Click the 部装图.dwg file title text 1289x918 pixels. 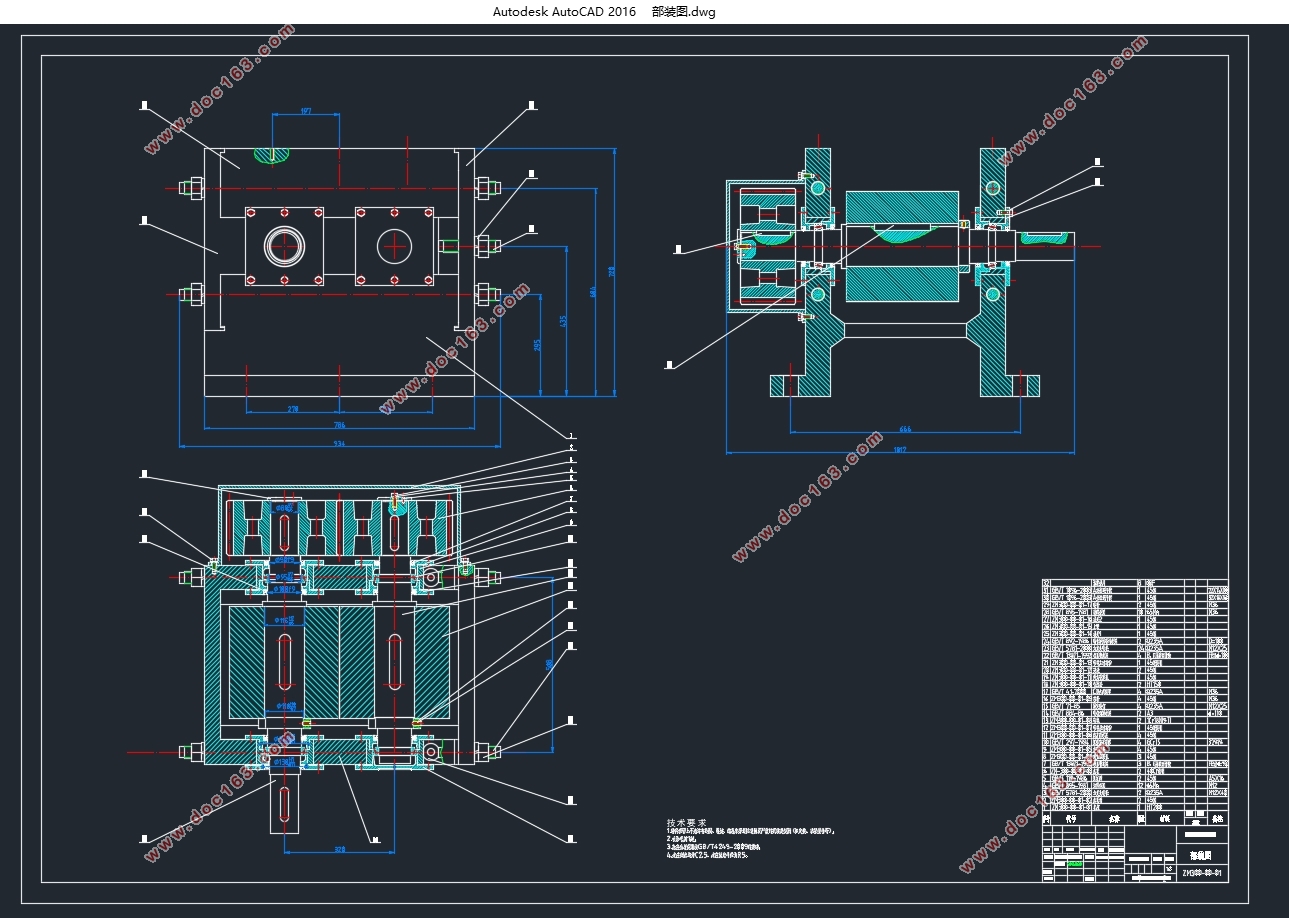click(683, 12)
